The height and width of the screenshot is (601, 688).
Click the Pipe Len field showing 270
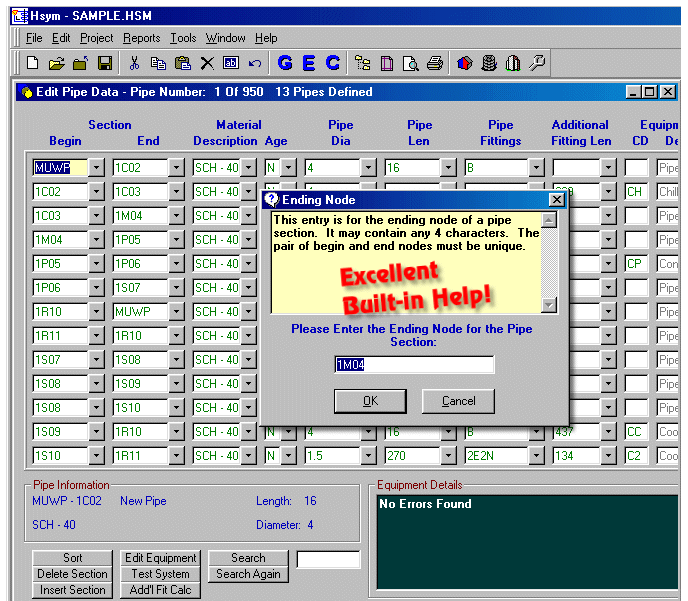coord(412,456)
